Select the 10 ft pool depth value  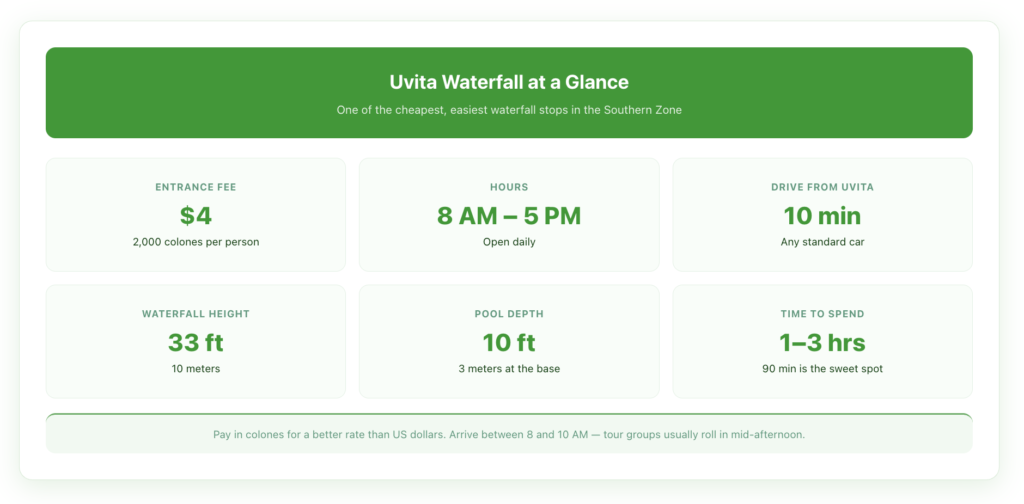pyautogui.click(x=509, y=342)
